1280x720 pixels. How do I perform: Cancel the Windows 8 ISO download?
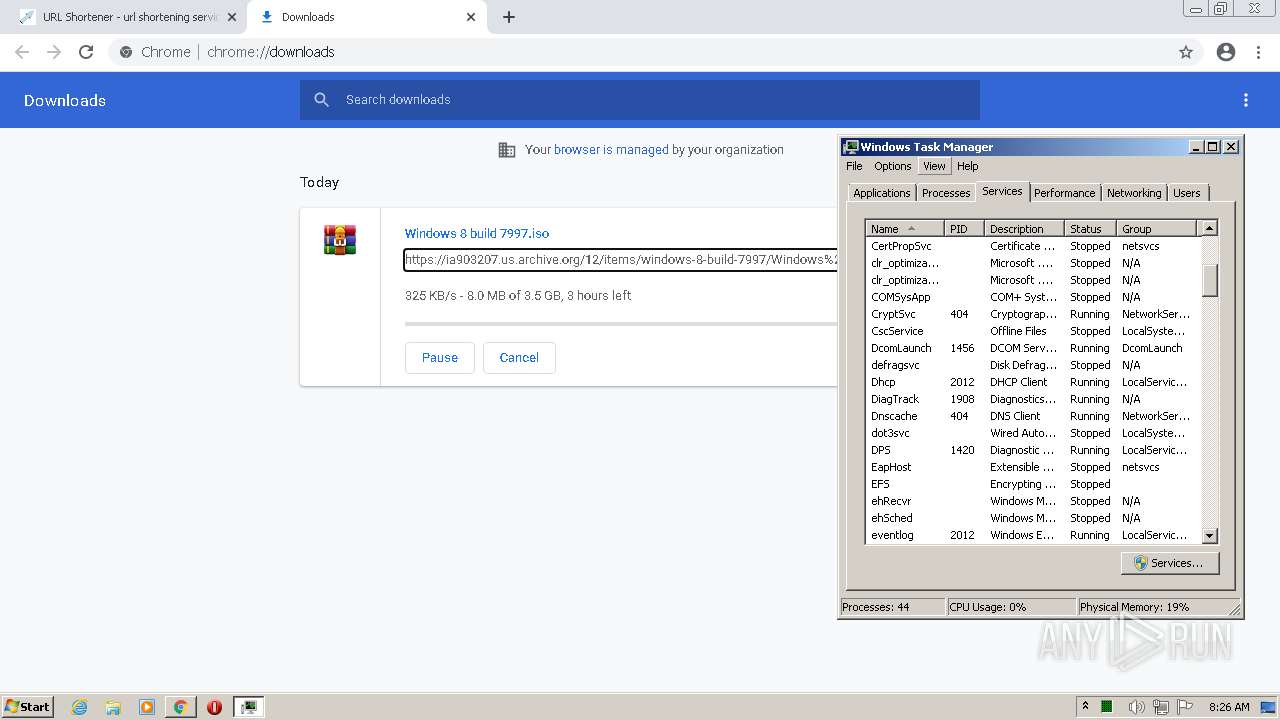(x=519, y=358)
